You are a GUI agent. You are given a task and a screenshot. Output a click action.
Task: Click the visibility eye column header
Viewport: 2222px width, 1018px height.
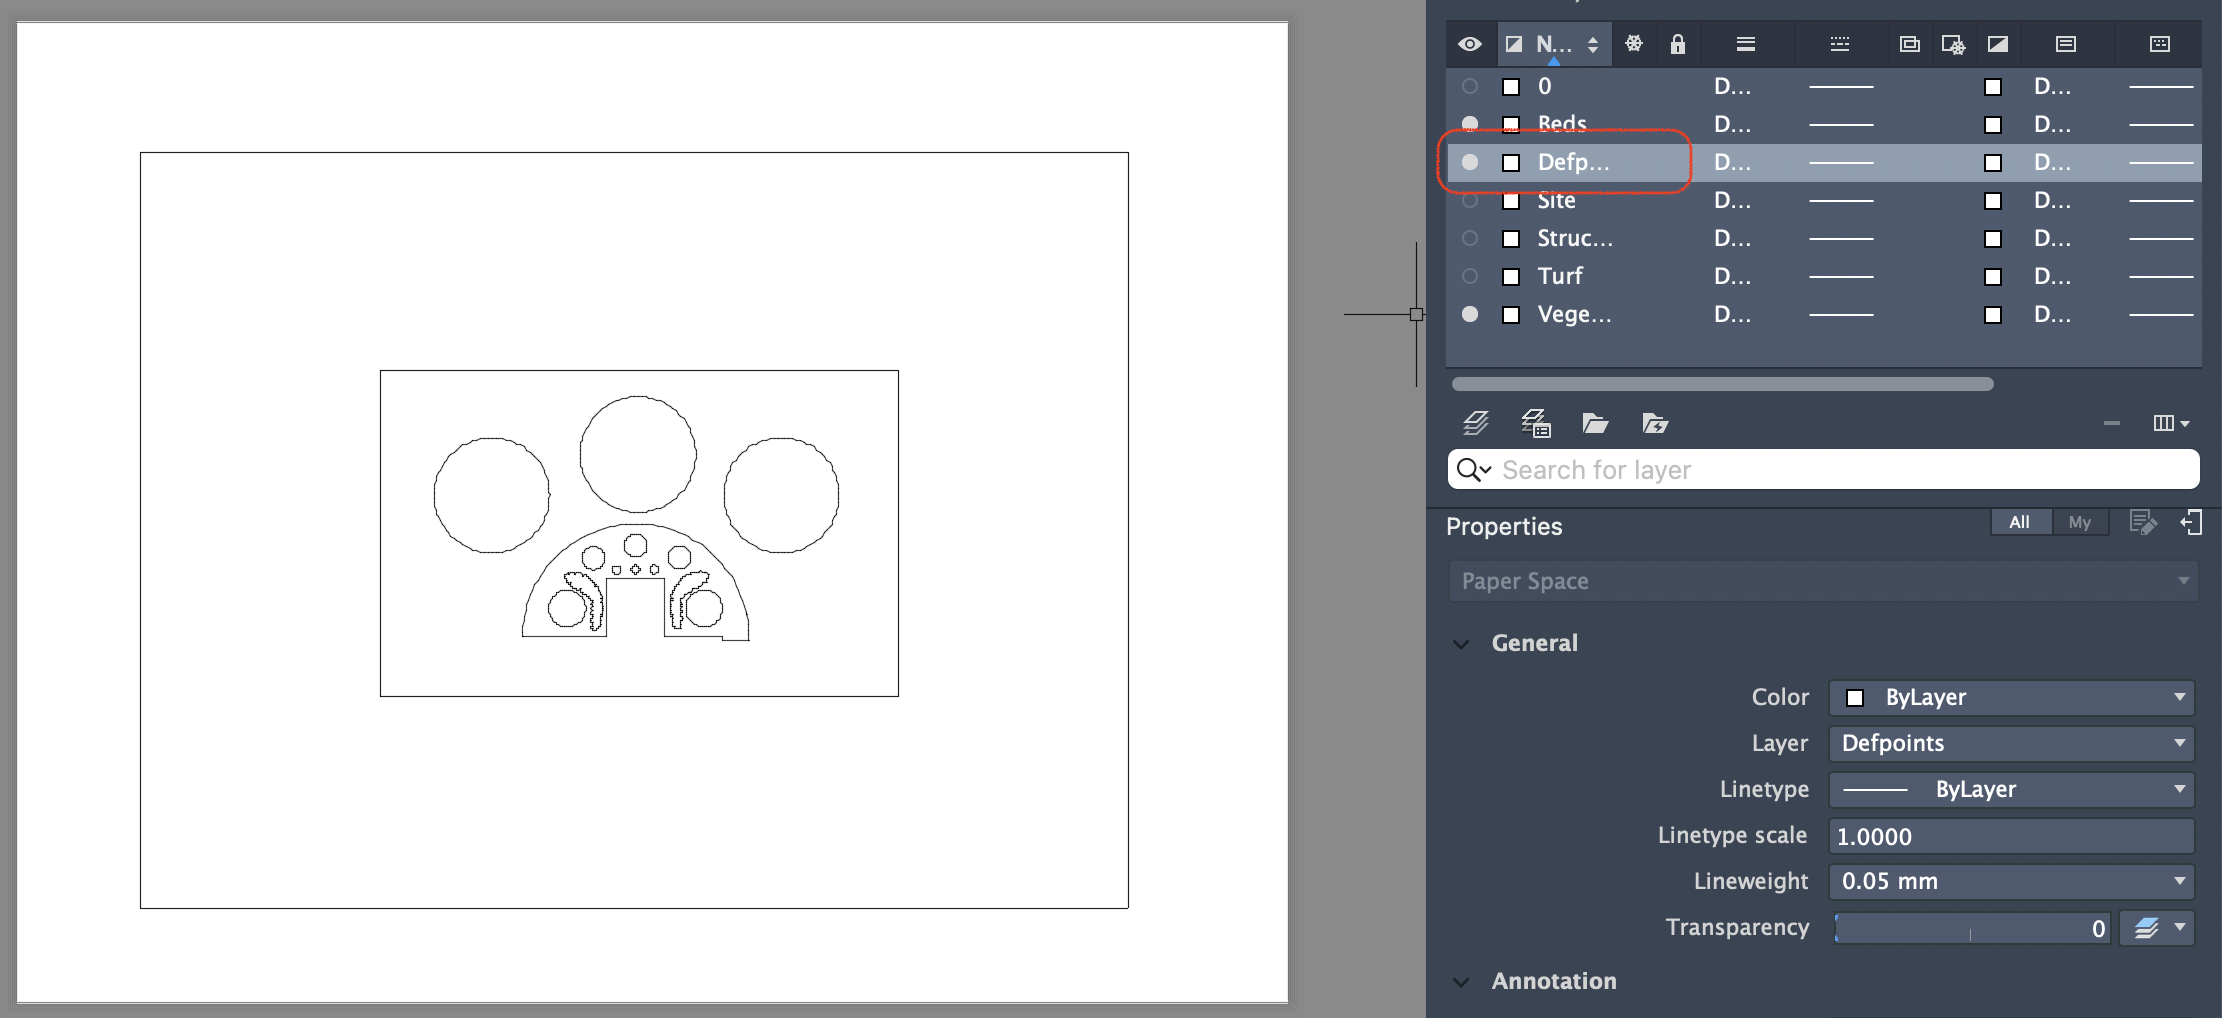coord(1470,44)
